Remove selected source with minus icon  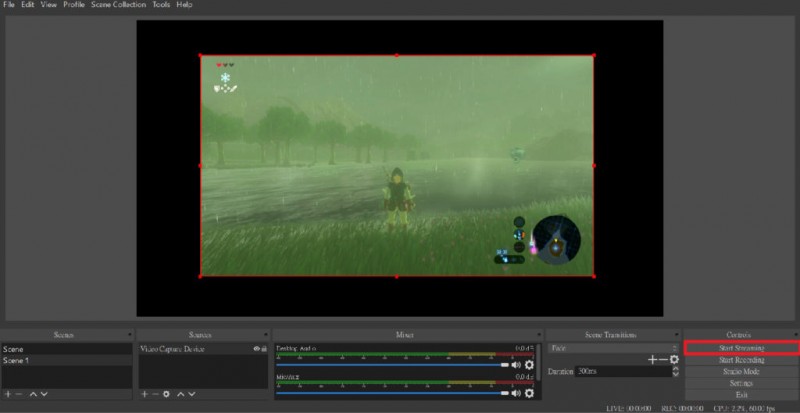click(x=155, y=394)
